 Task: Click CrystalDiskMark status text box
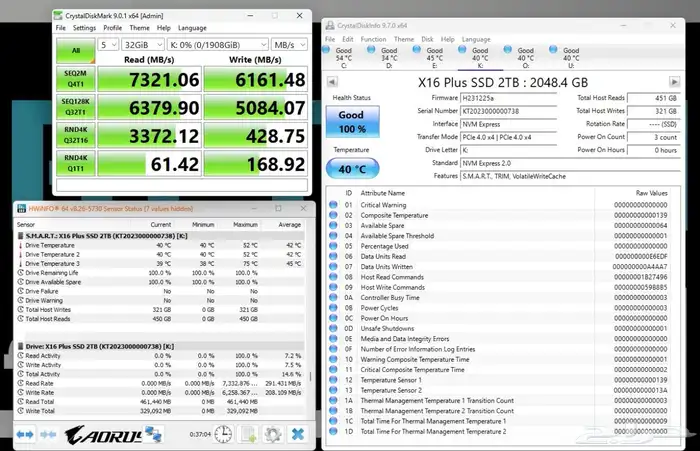point(182,185)
